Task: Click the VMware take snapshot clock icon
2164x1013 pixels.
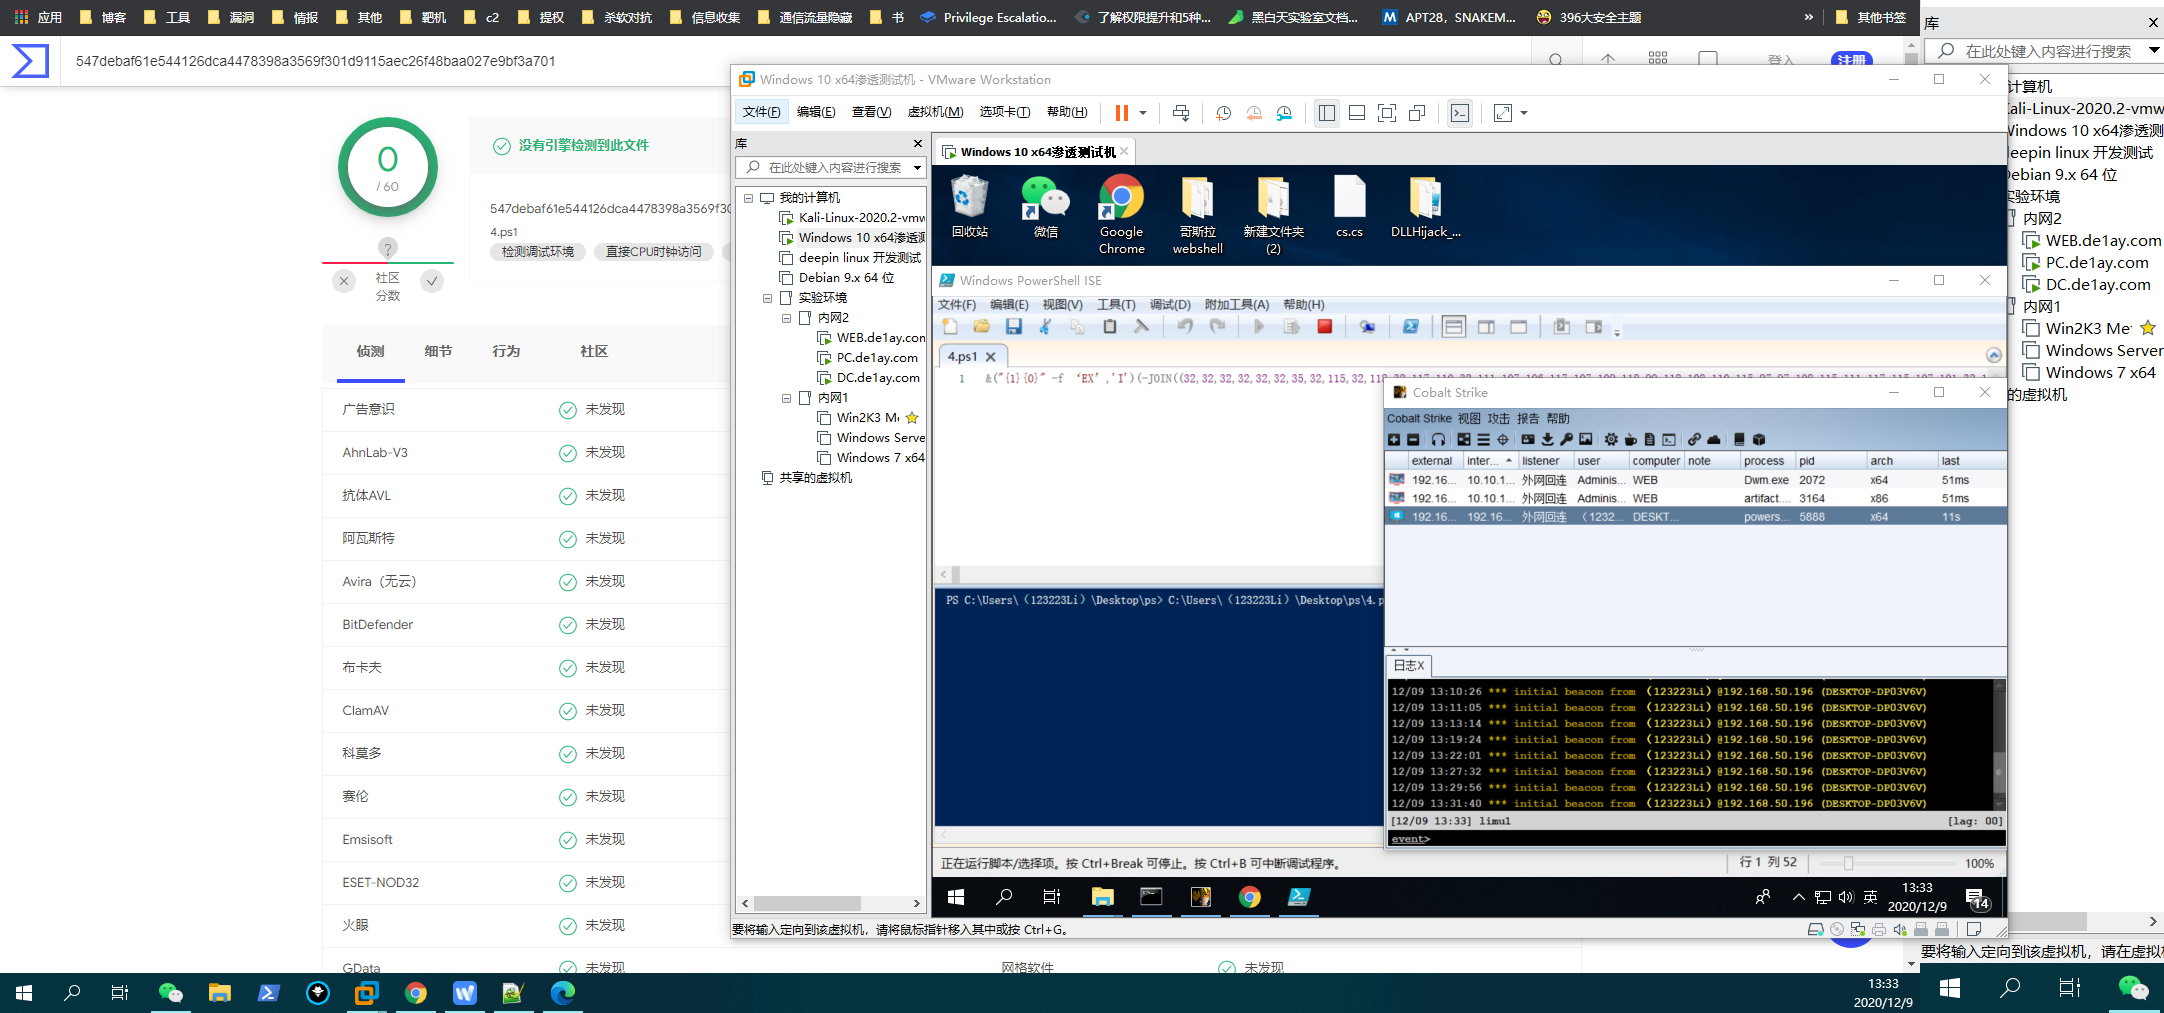Action: [x=1223, y=113]
